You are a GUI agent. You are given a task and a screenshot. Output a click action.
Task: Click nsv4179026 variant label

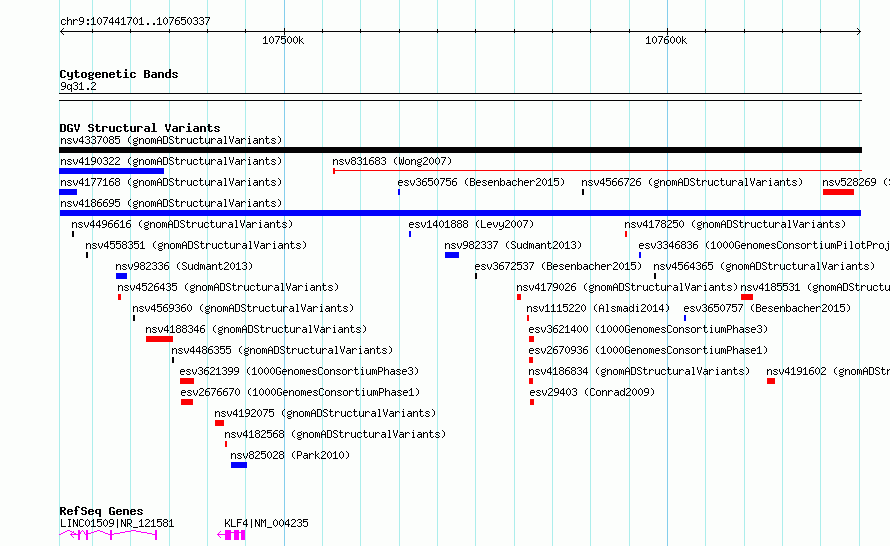627,287
